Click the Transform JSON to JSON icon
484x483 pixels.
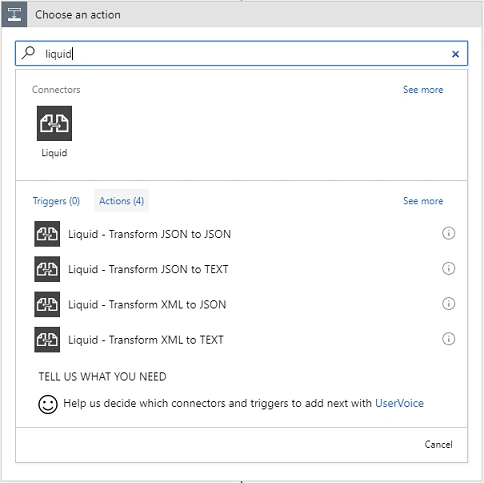point(47,234)
